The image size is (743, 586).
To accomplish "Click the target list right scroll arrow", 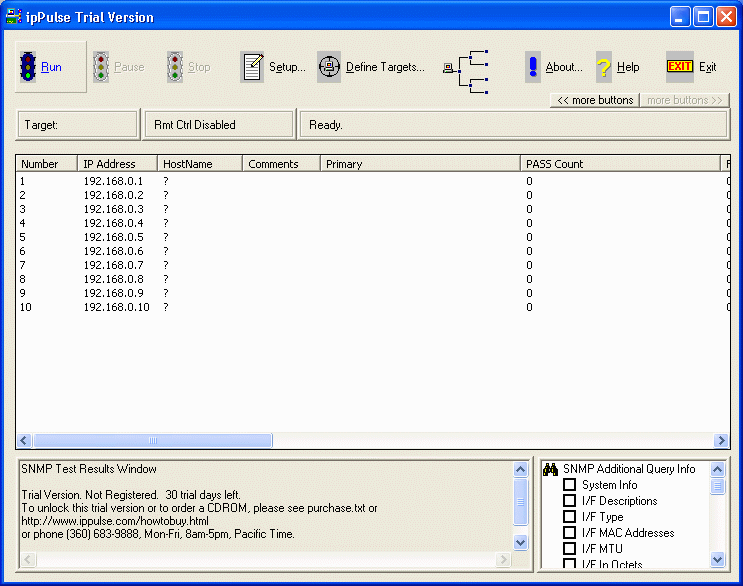I will [721, 441].
